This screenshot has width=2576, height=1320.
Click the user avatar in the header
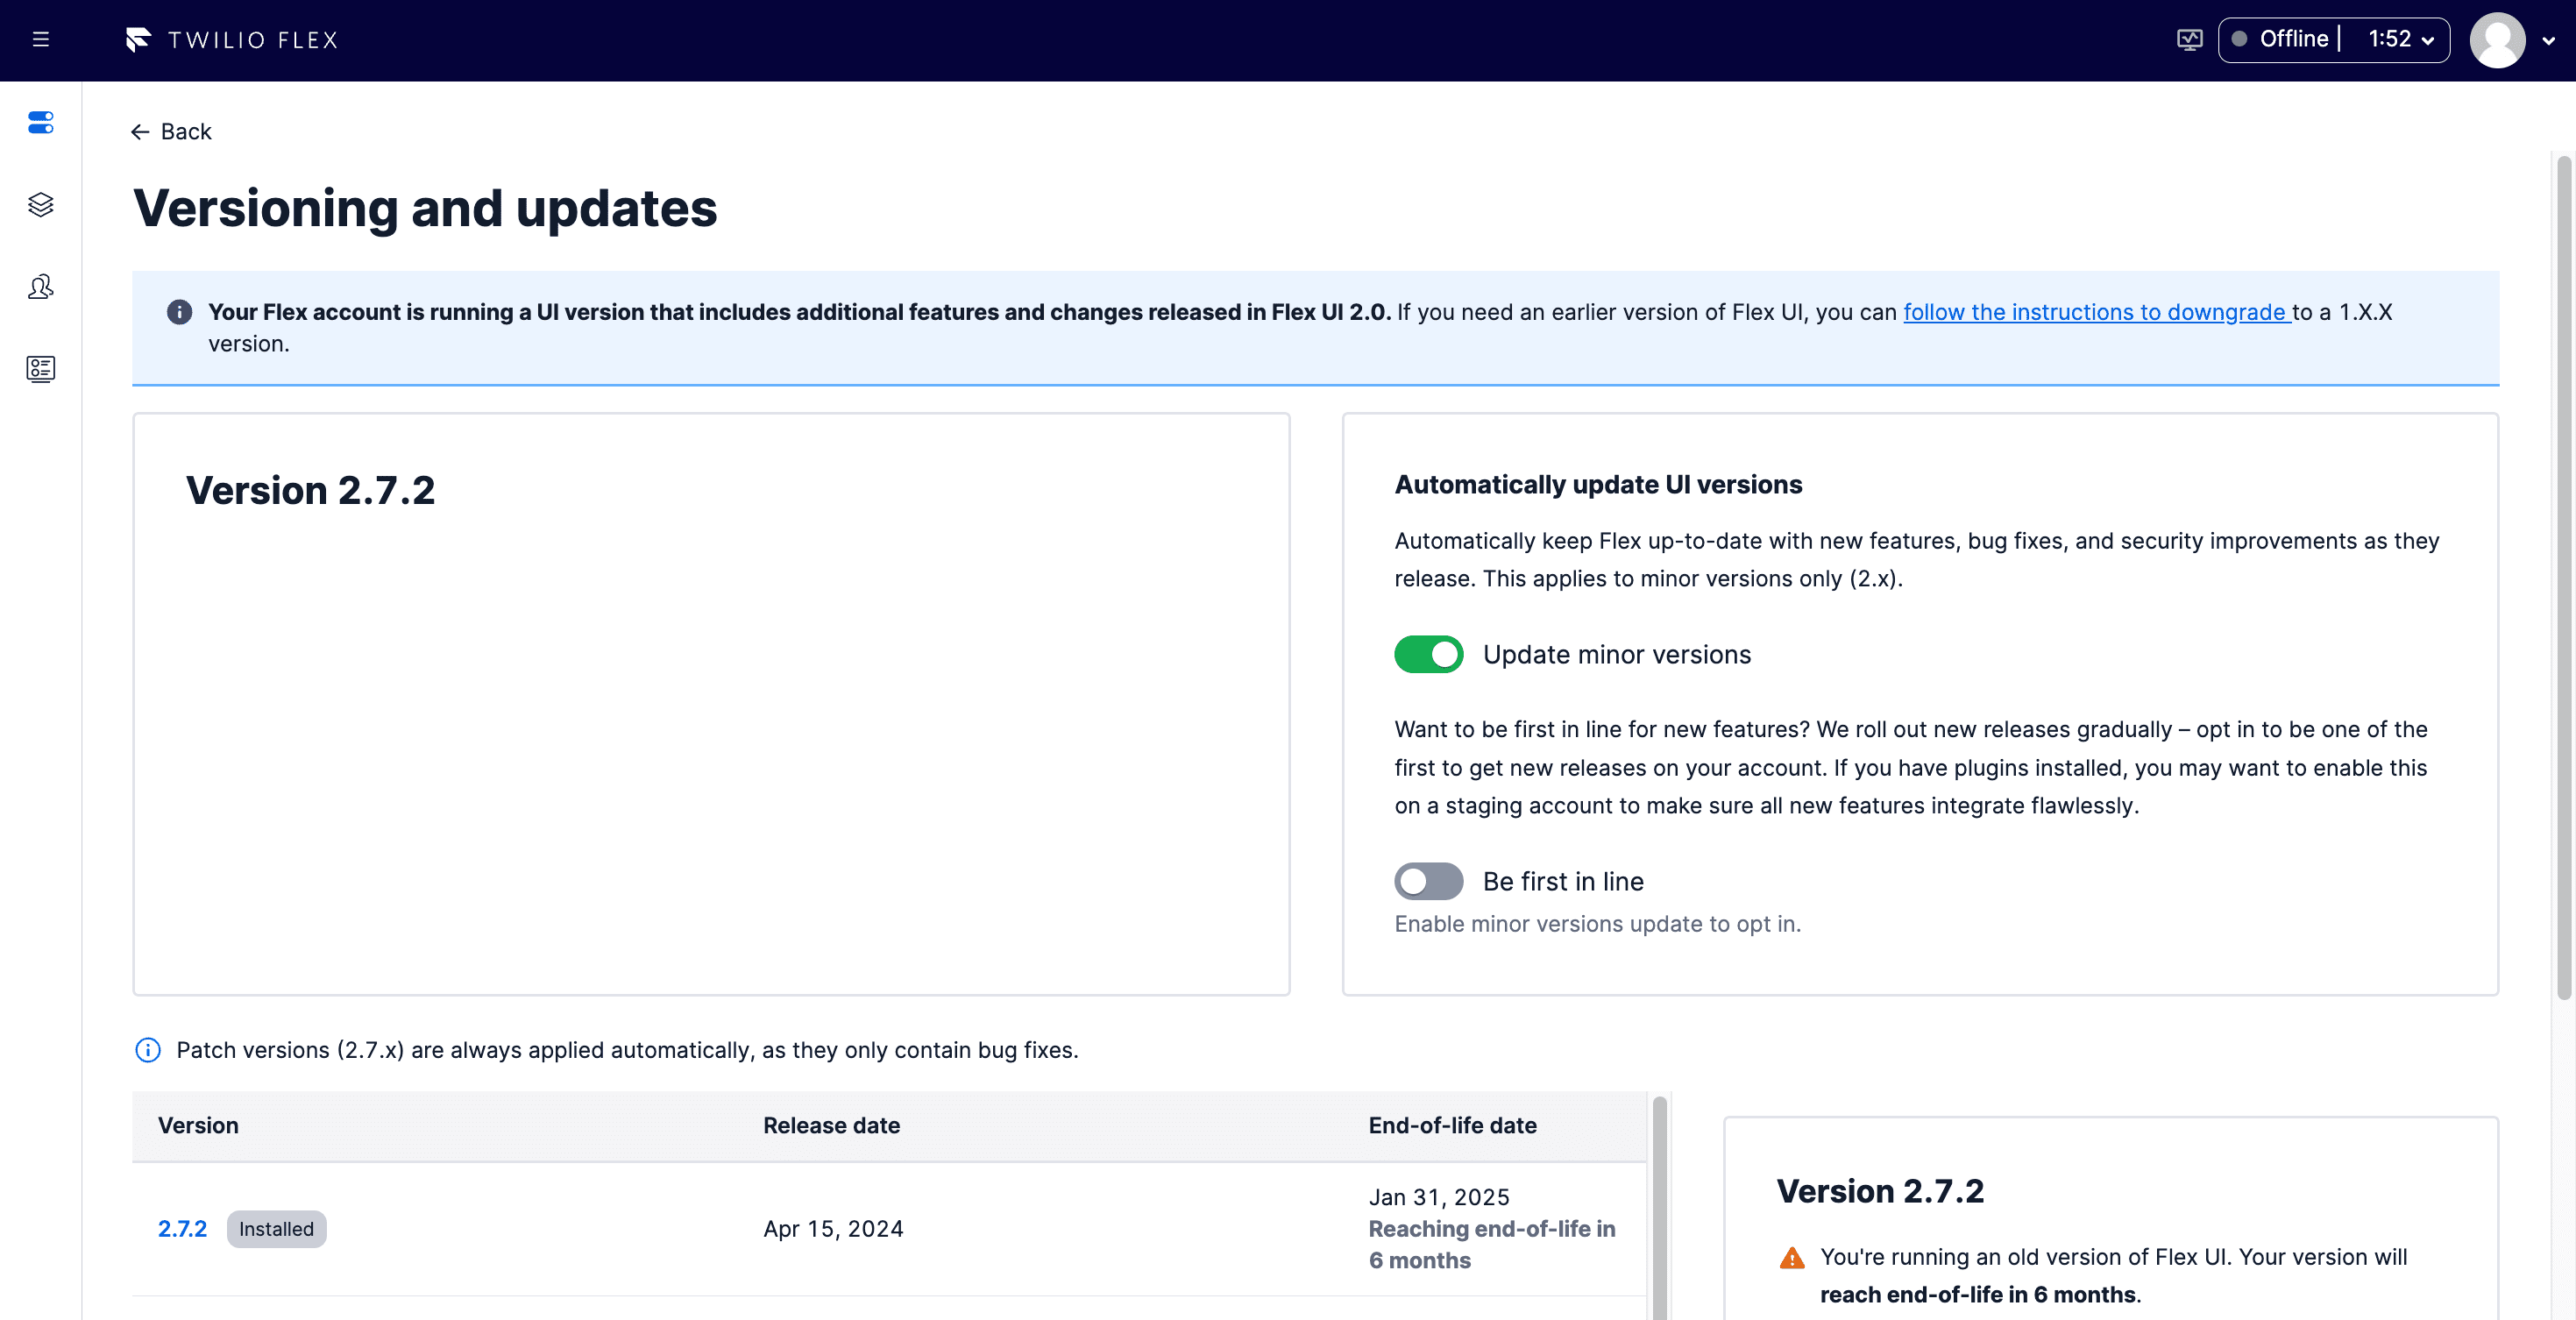(x=2497, y=40)
